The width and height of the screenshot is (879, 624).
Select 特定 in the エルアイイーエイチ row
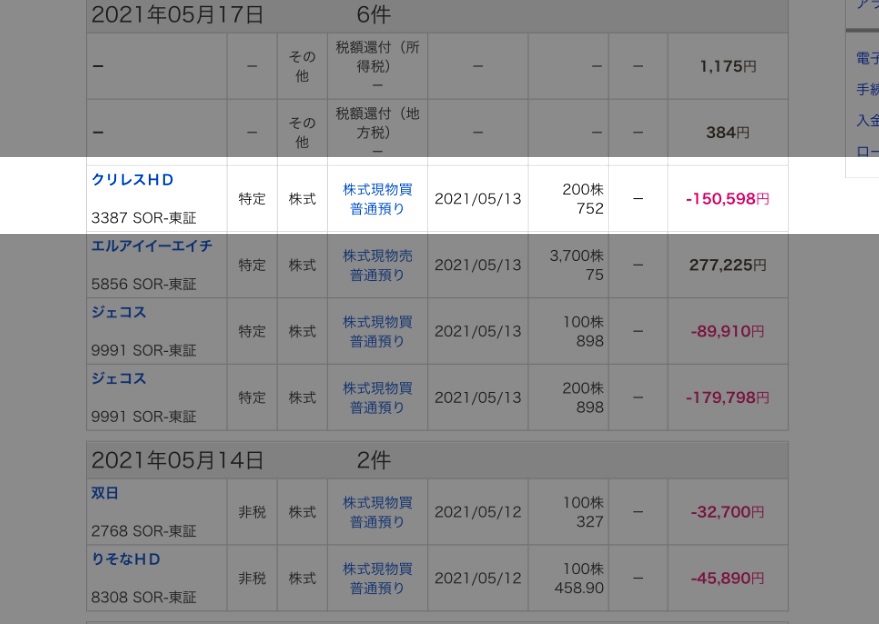[252, 265]
